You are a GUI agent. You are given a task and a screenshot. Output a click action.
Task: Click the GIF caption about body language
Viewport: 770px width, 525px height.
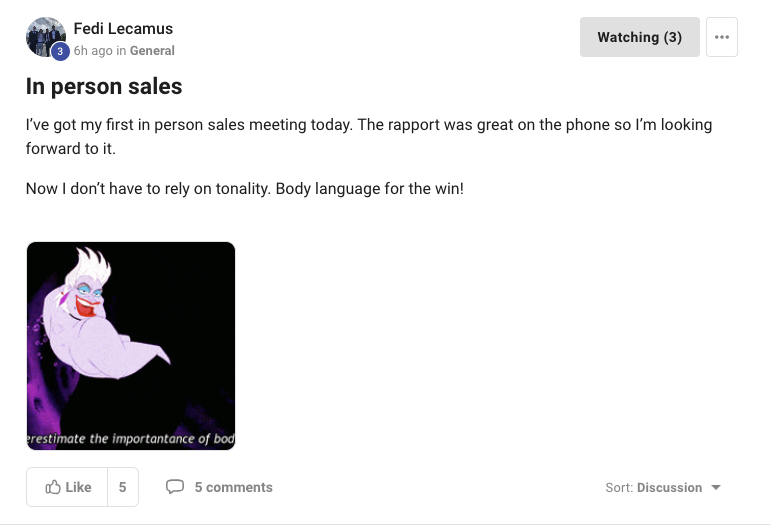coord(131,438)
